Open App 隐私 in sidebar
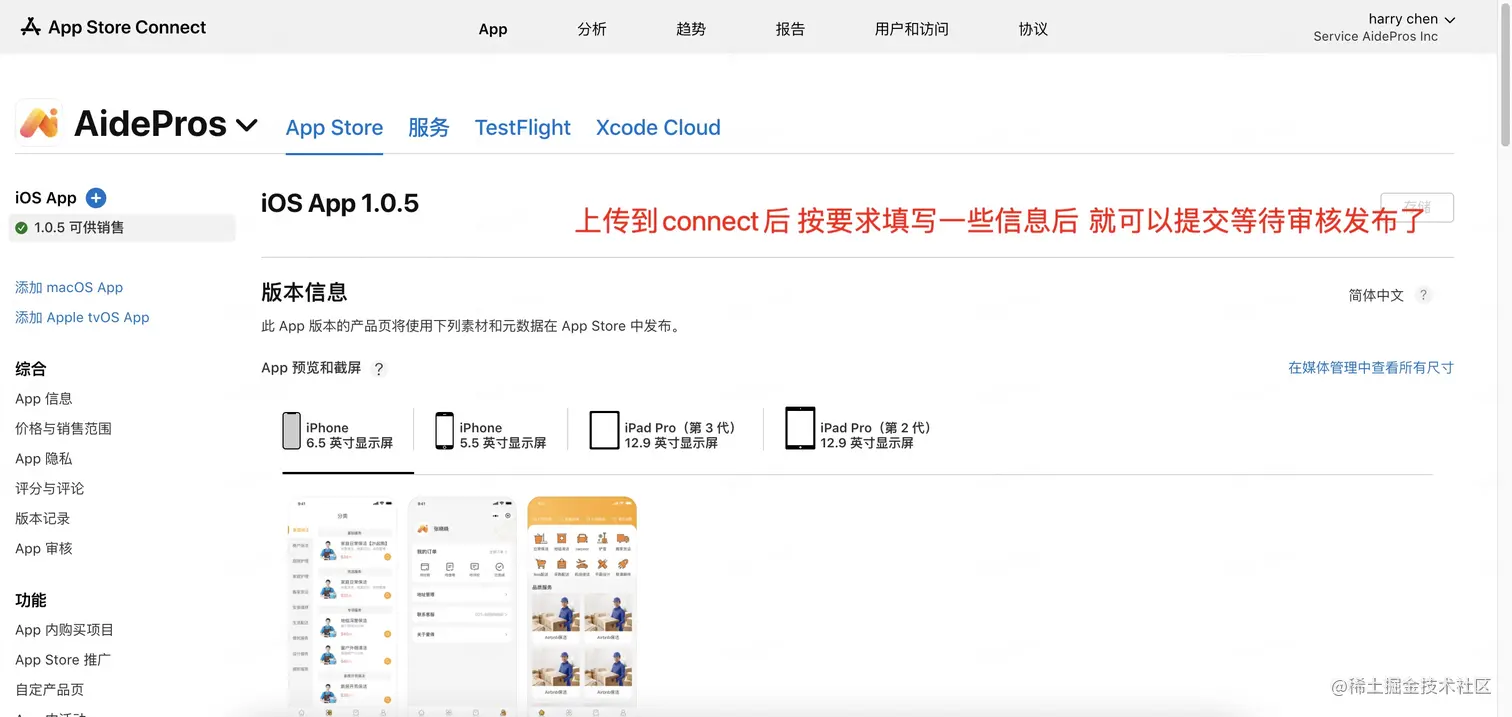 (x=44, y=458)
